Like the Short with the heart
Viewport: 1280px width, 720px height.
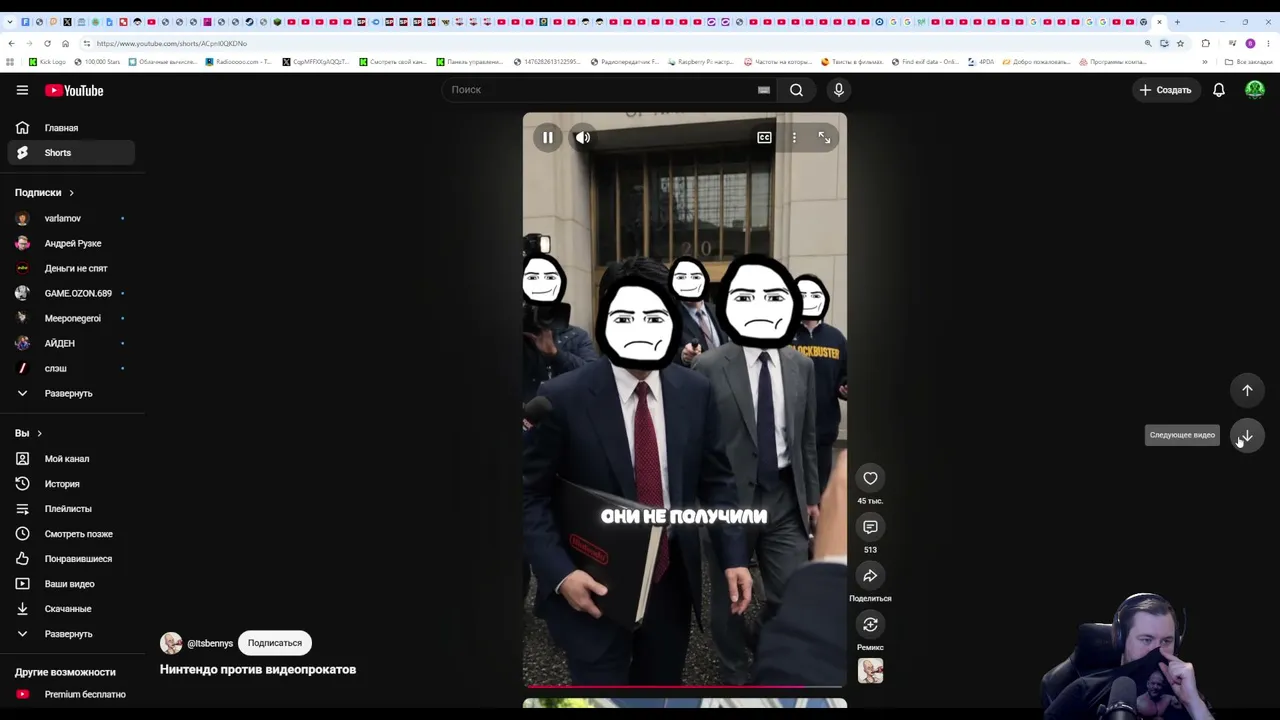pos(870,478)
